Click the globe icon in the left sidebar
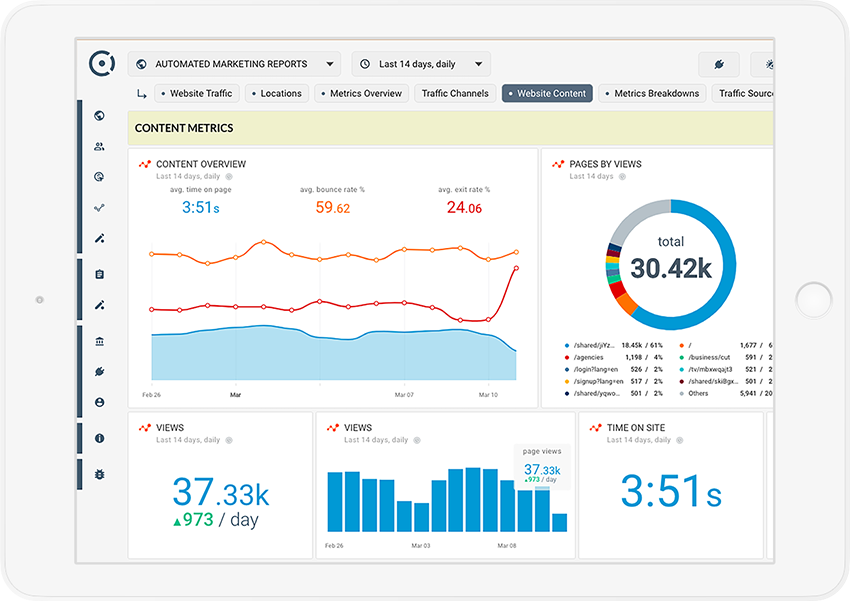The width and height of the screenshot is (850, 601). tap(99, 115)
